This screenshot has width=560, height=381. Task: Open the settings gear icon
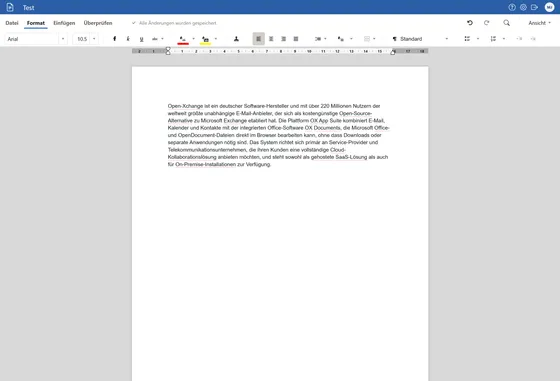point(523,7)
